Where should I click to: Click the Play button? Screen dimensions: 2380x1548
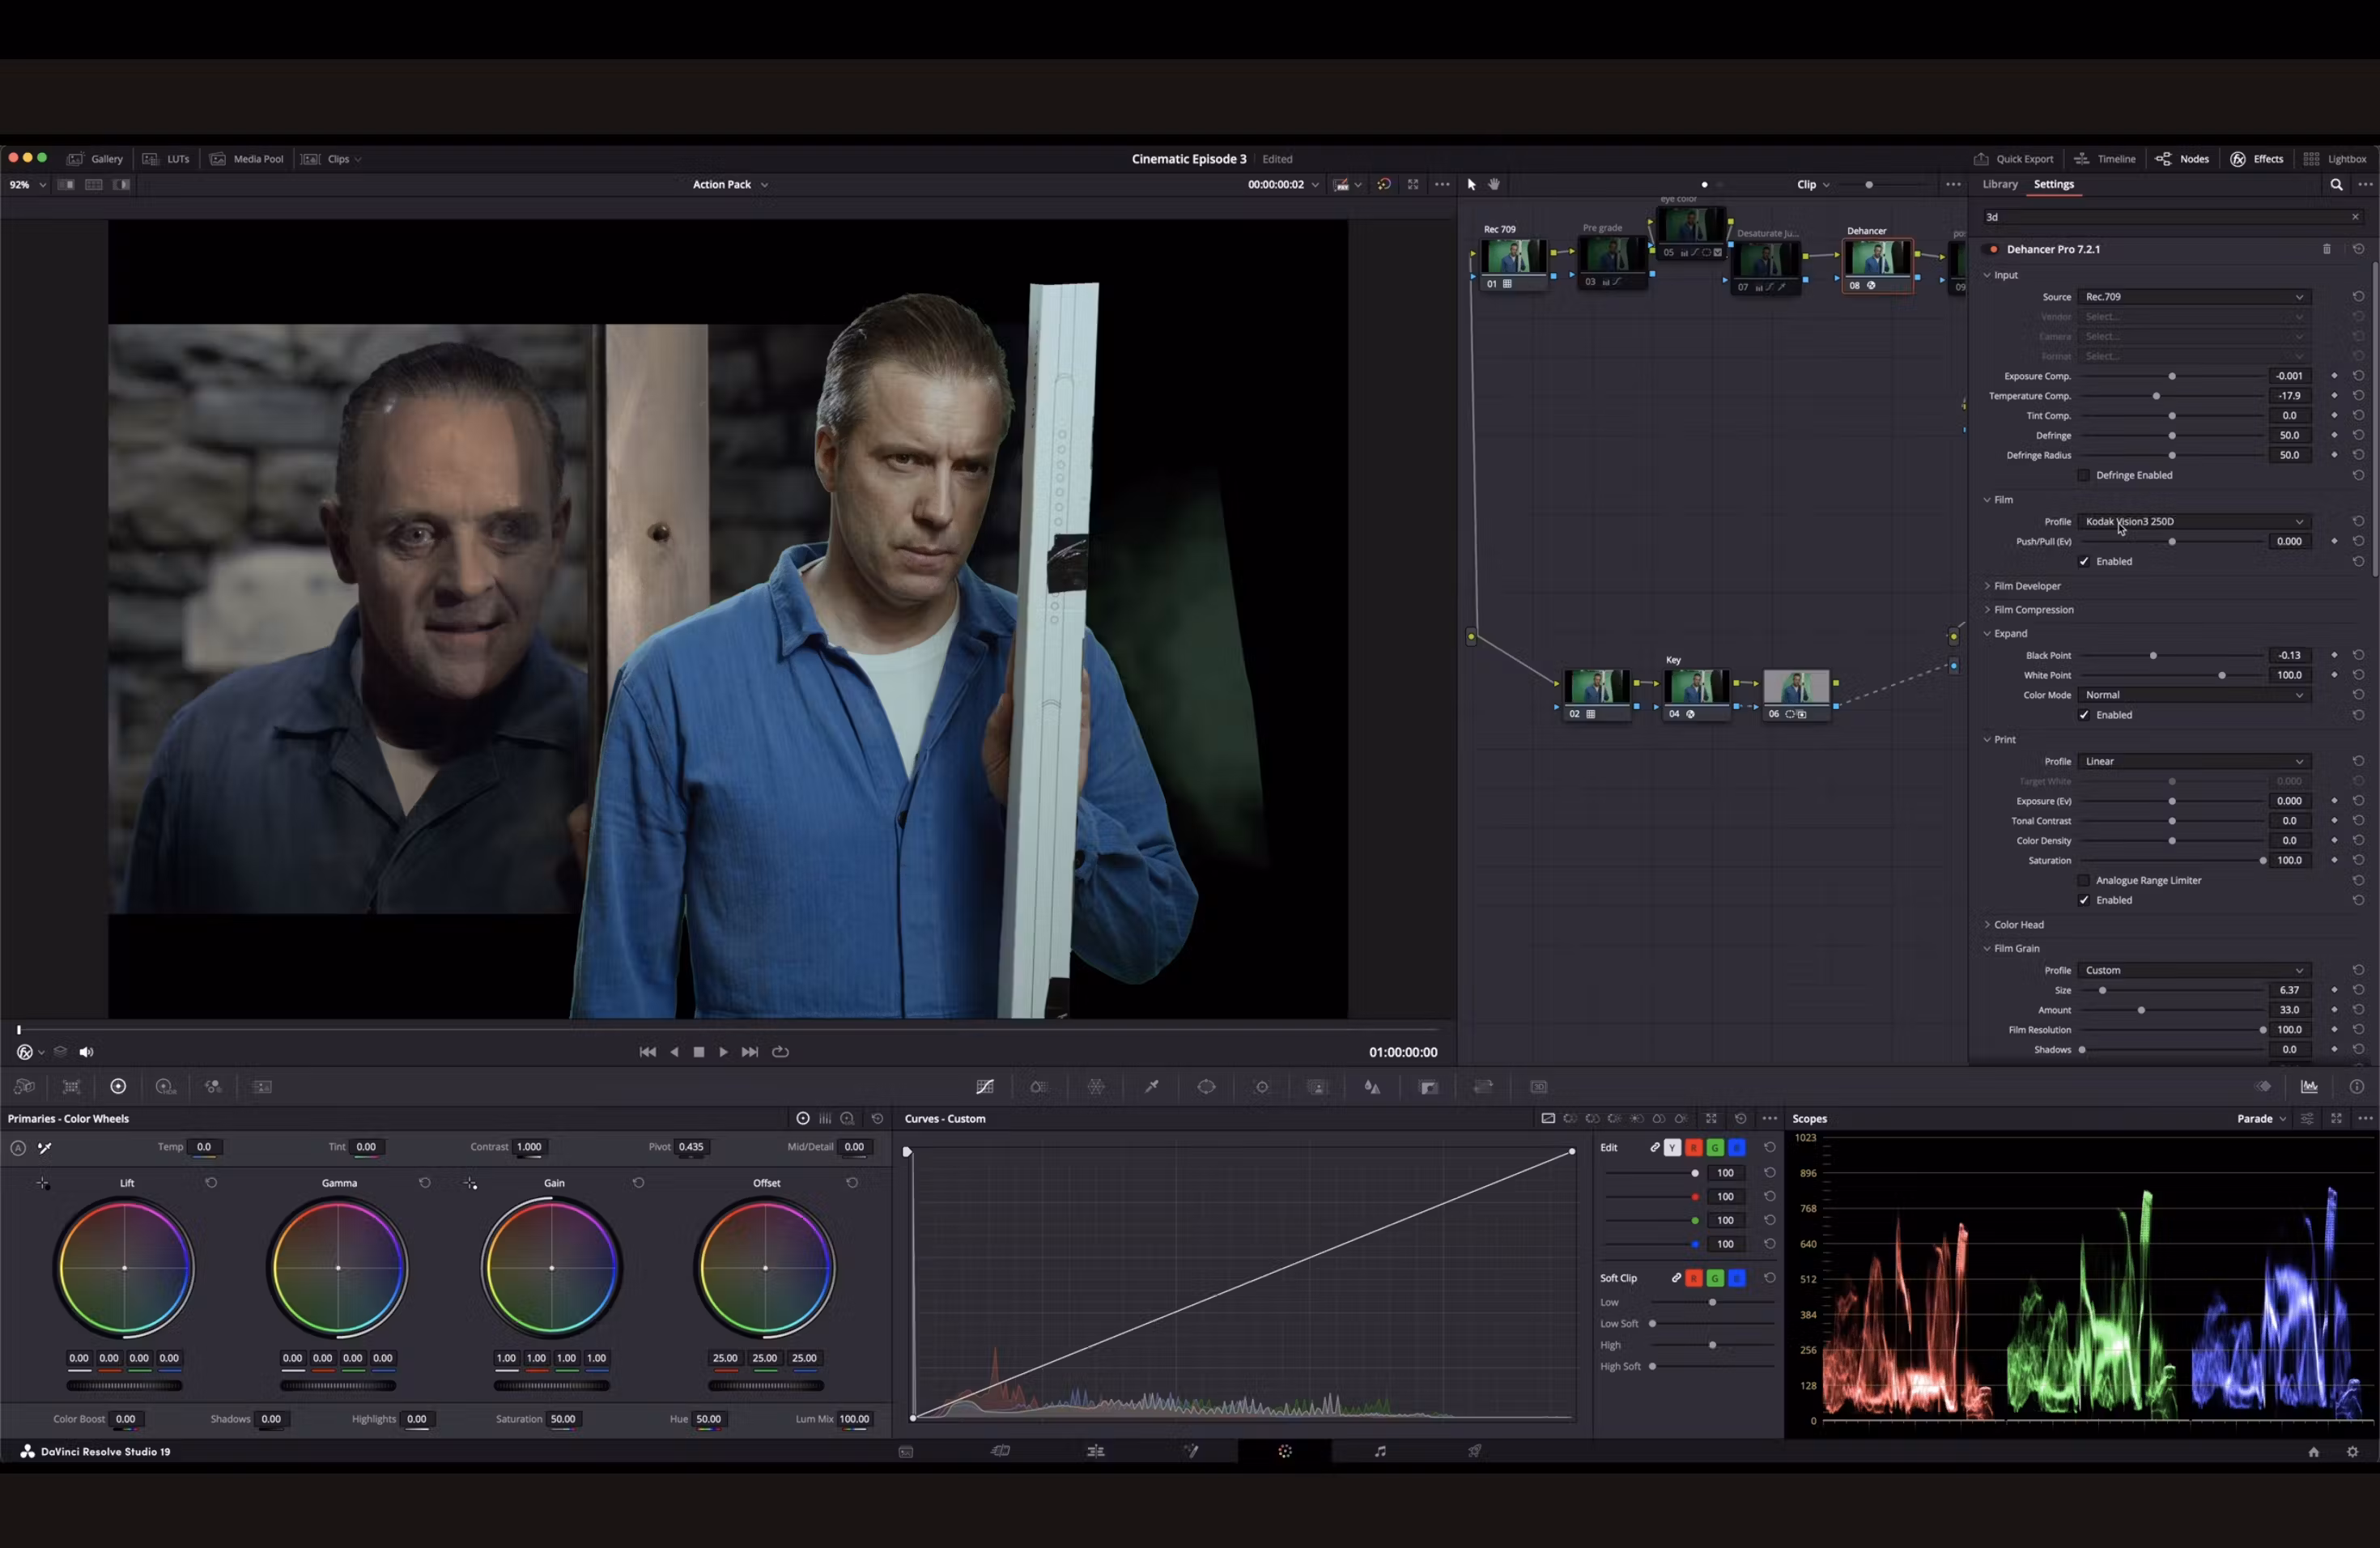click(723, 1052)
